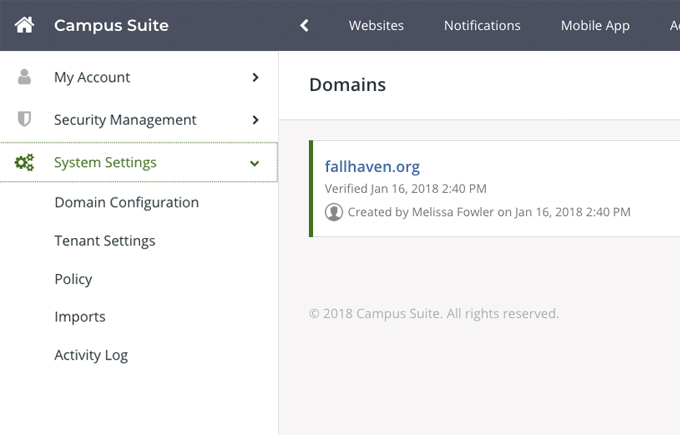680x435 pixels.
Task: Expand Security Management chevron
Action: 255,120
